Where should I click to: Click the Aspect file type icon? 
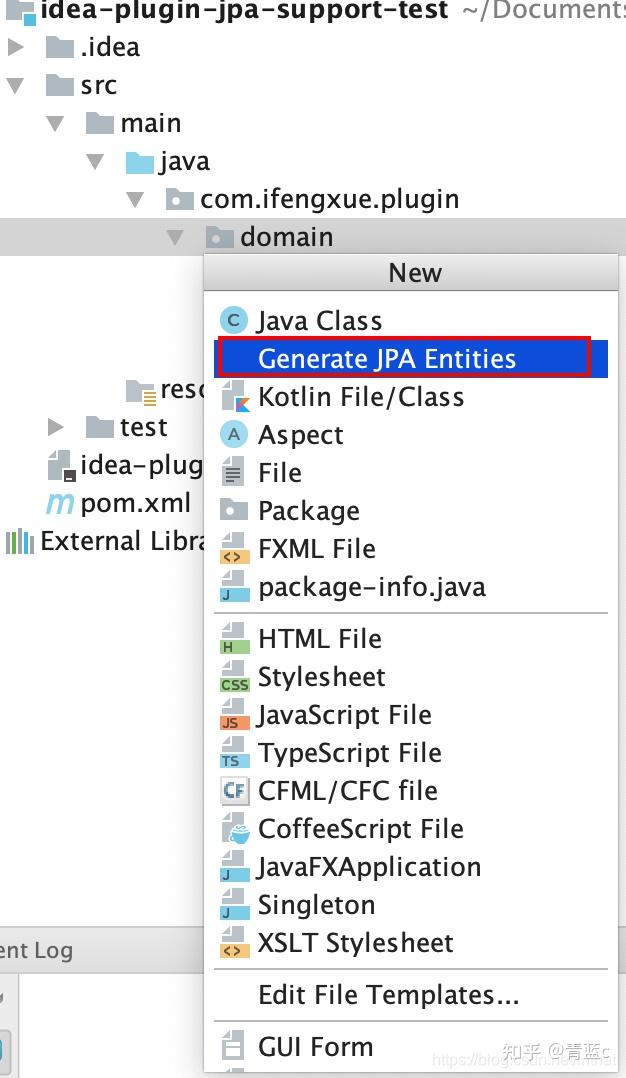[x=234, y=434]
